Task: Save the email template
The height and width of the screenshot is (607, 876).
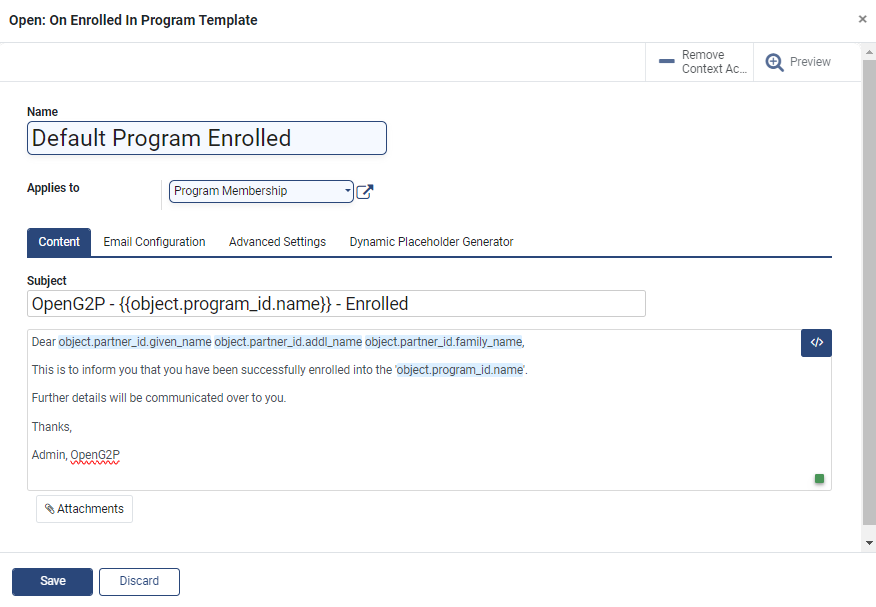Action: click(53, 581)
